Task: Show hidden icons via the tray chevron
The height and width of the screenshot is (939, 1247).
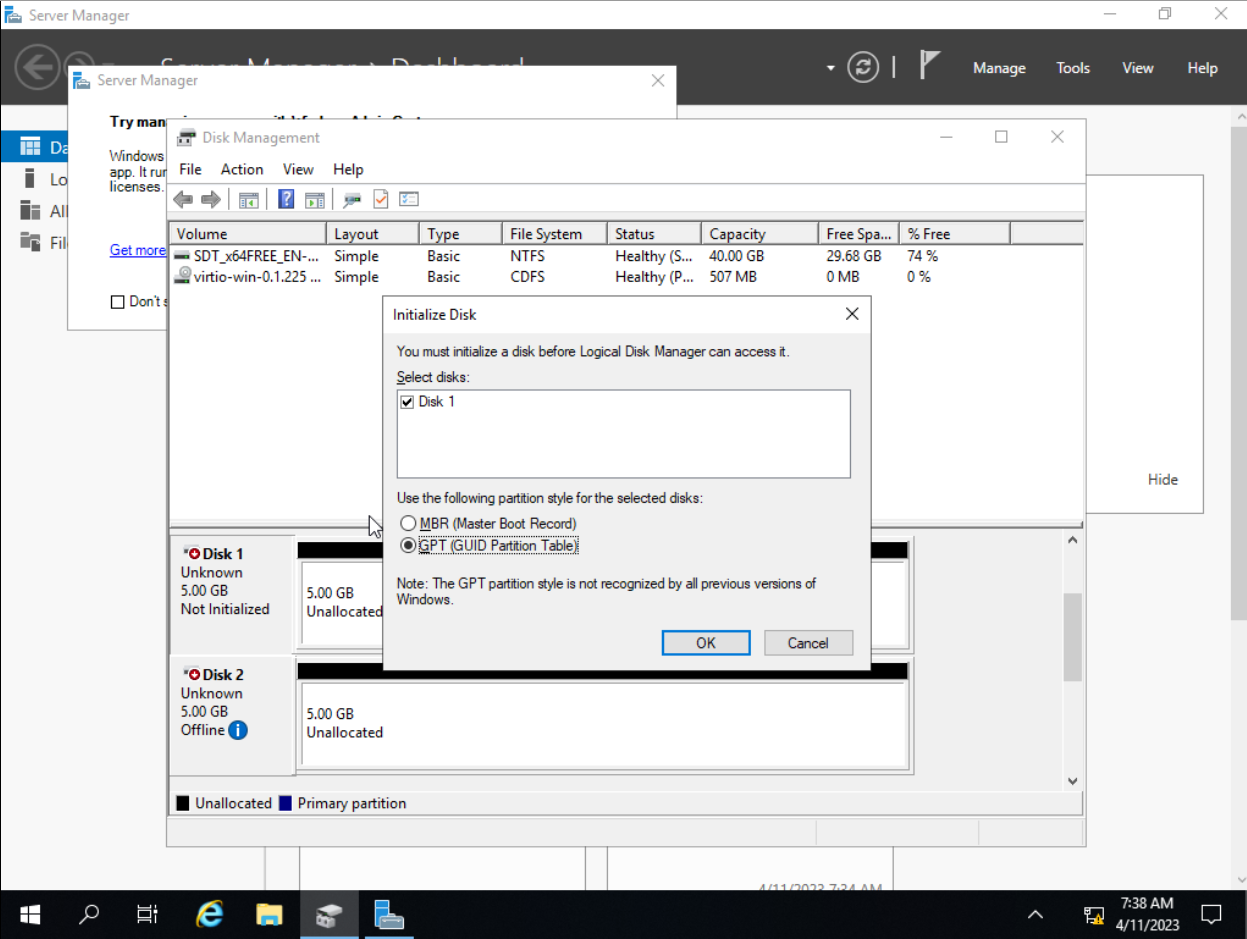Action: click(x=1035, y=914)
